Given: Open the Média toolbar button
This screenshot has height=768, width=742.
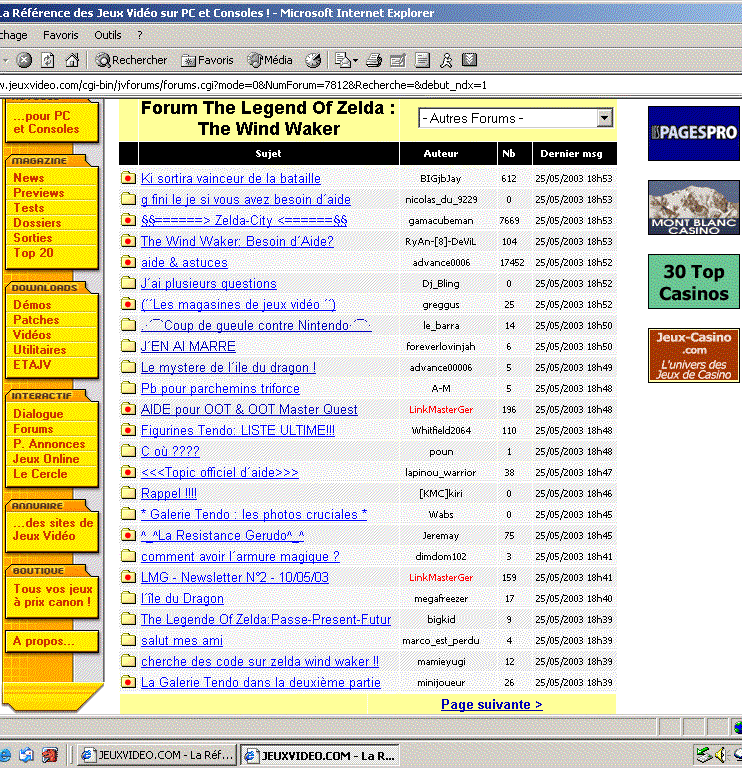Looking at the screenshot, I should [270, 60].
